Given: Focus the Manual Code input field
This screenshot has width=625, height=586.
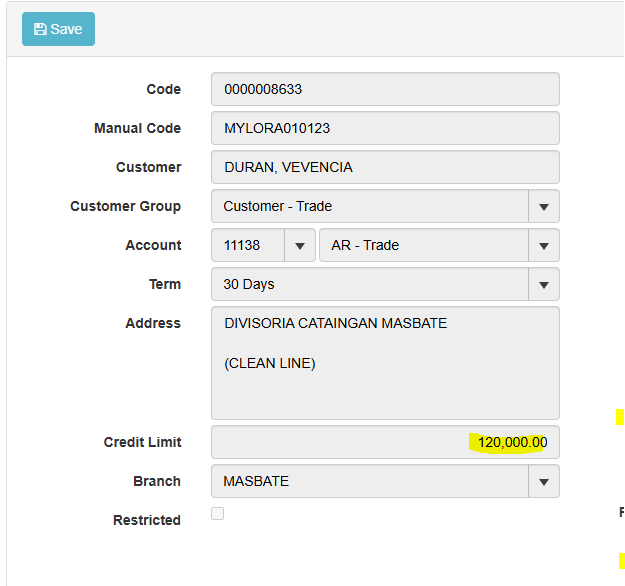Looking at the screenshot, I should (384, 128).
